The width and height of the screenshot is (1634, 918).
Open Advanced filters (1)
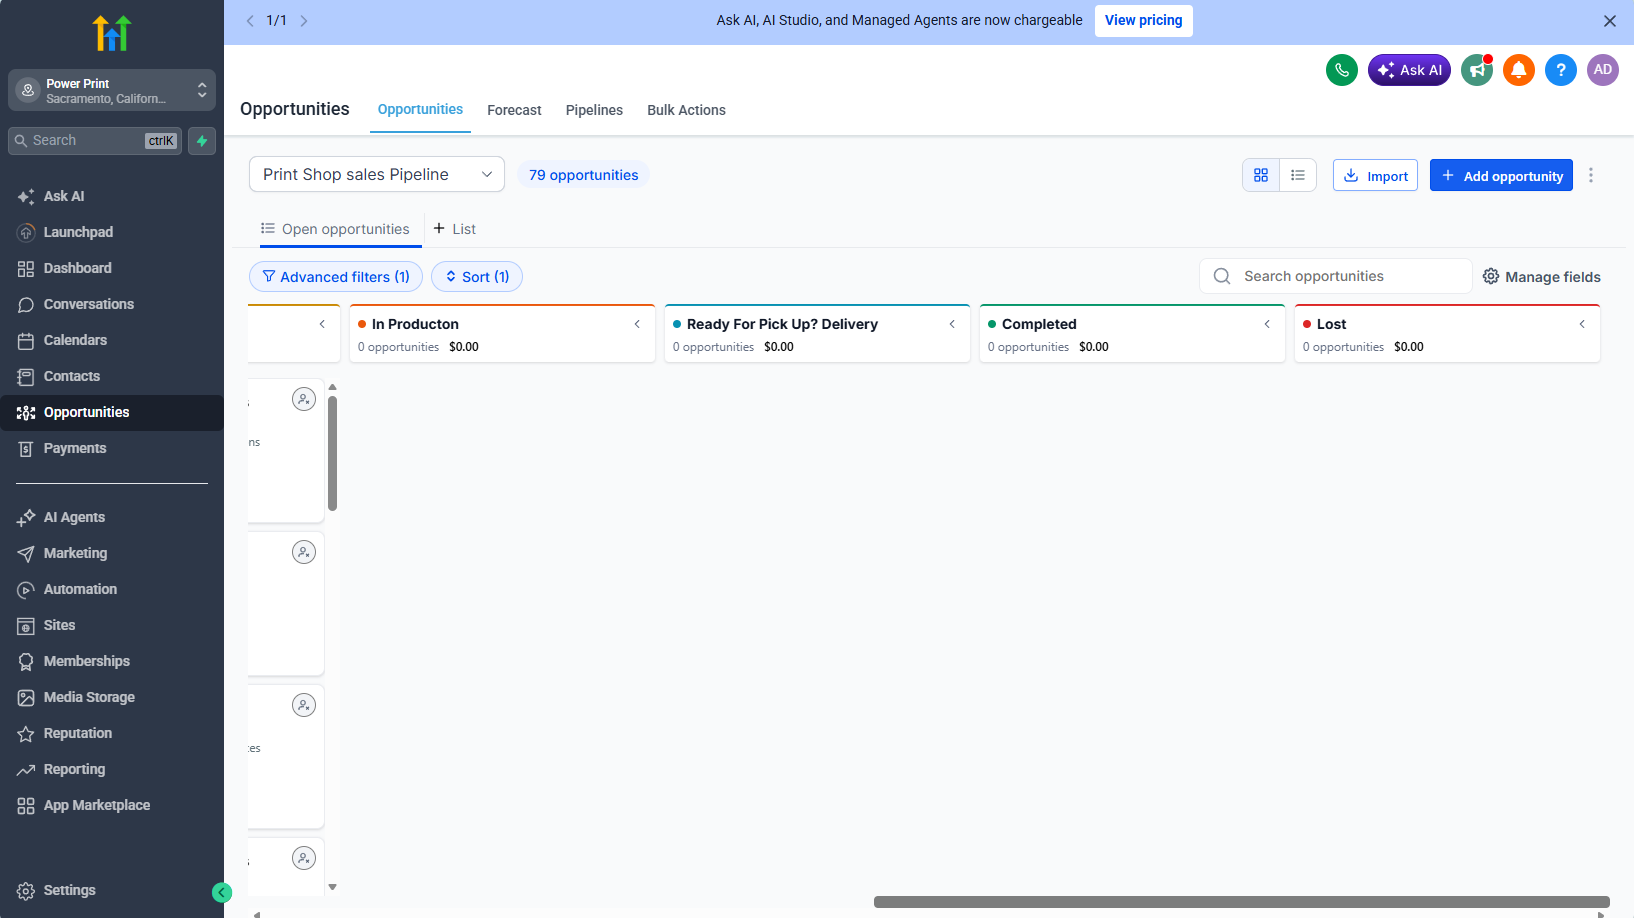click(336, 277)
